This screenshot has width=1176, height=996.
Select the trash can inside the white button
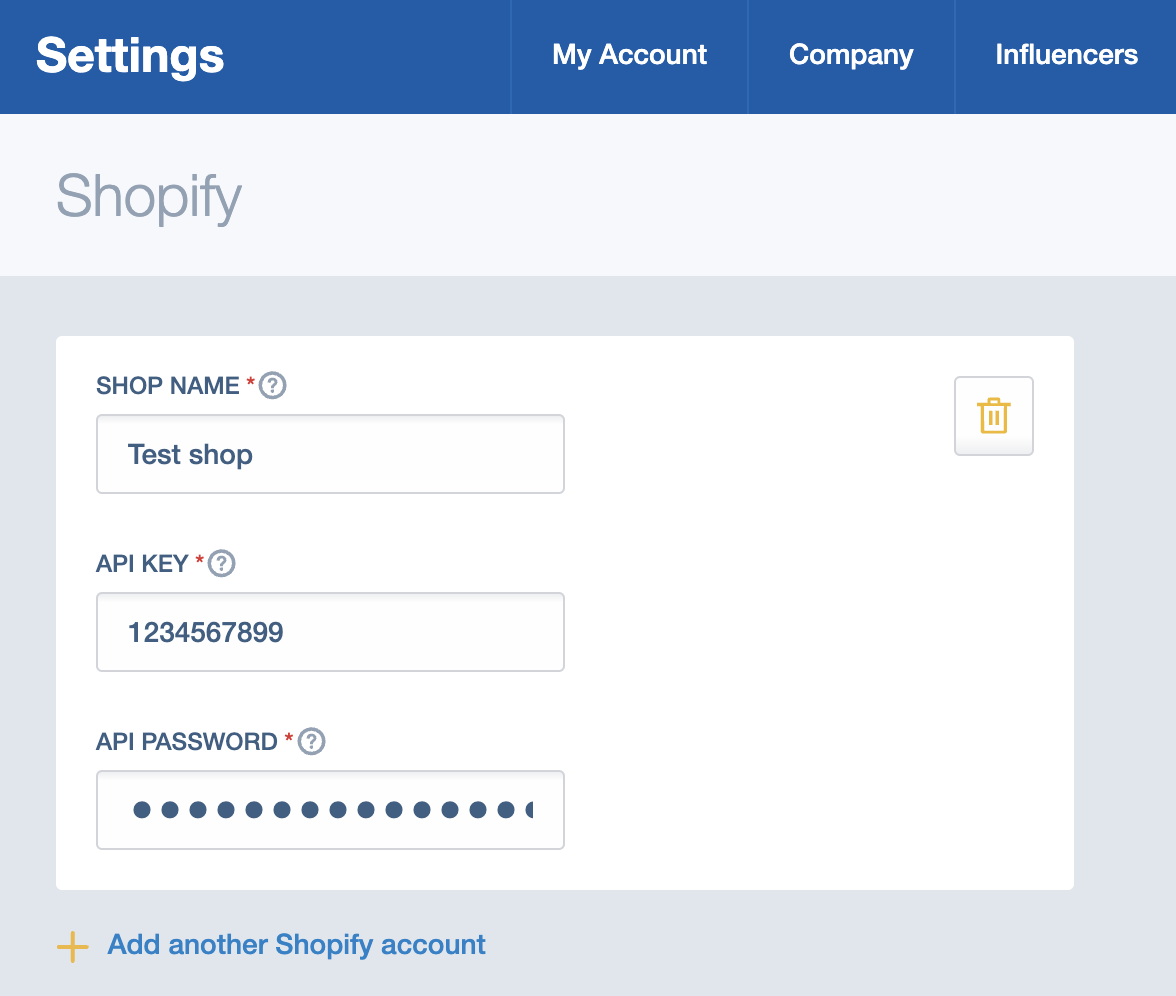pyautogui.click(x=993, y=415)
